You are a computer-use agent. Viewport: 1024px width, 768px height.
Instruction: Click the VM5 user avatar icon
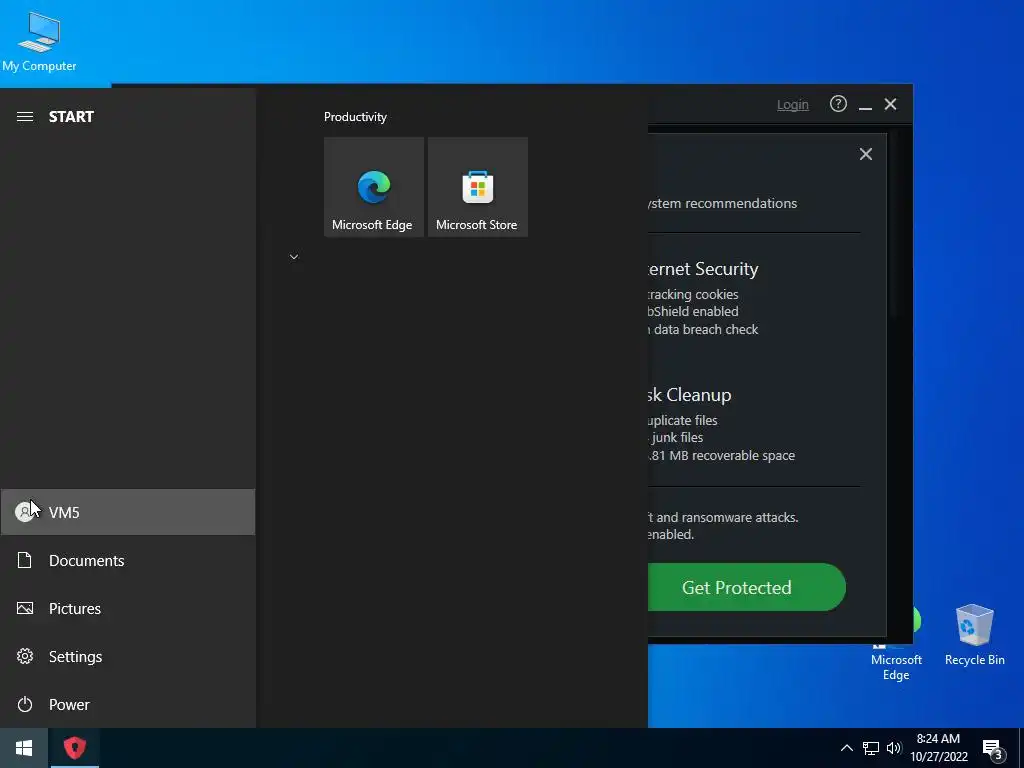pyautogui.click(x=25, y=512)
